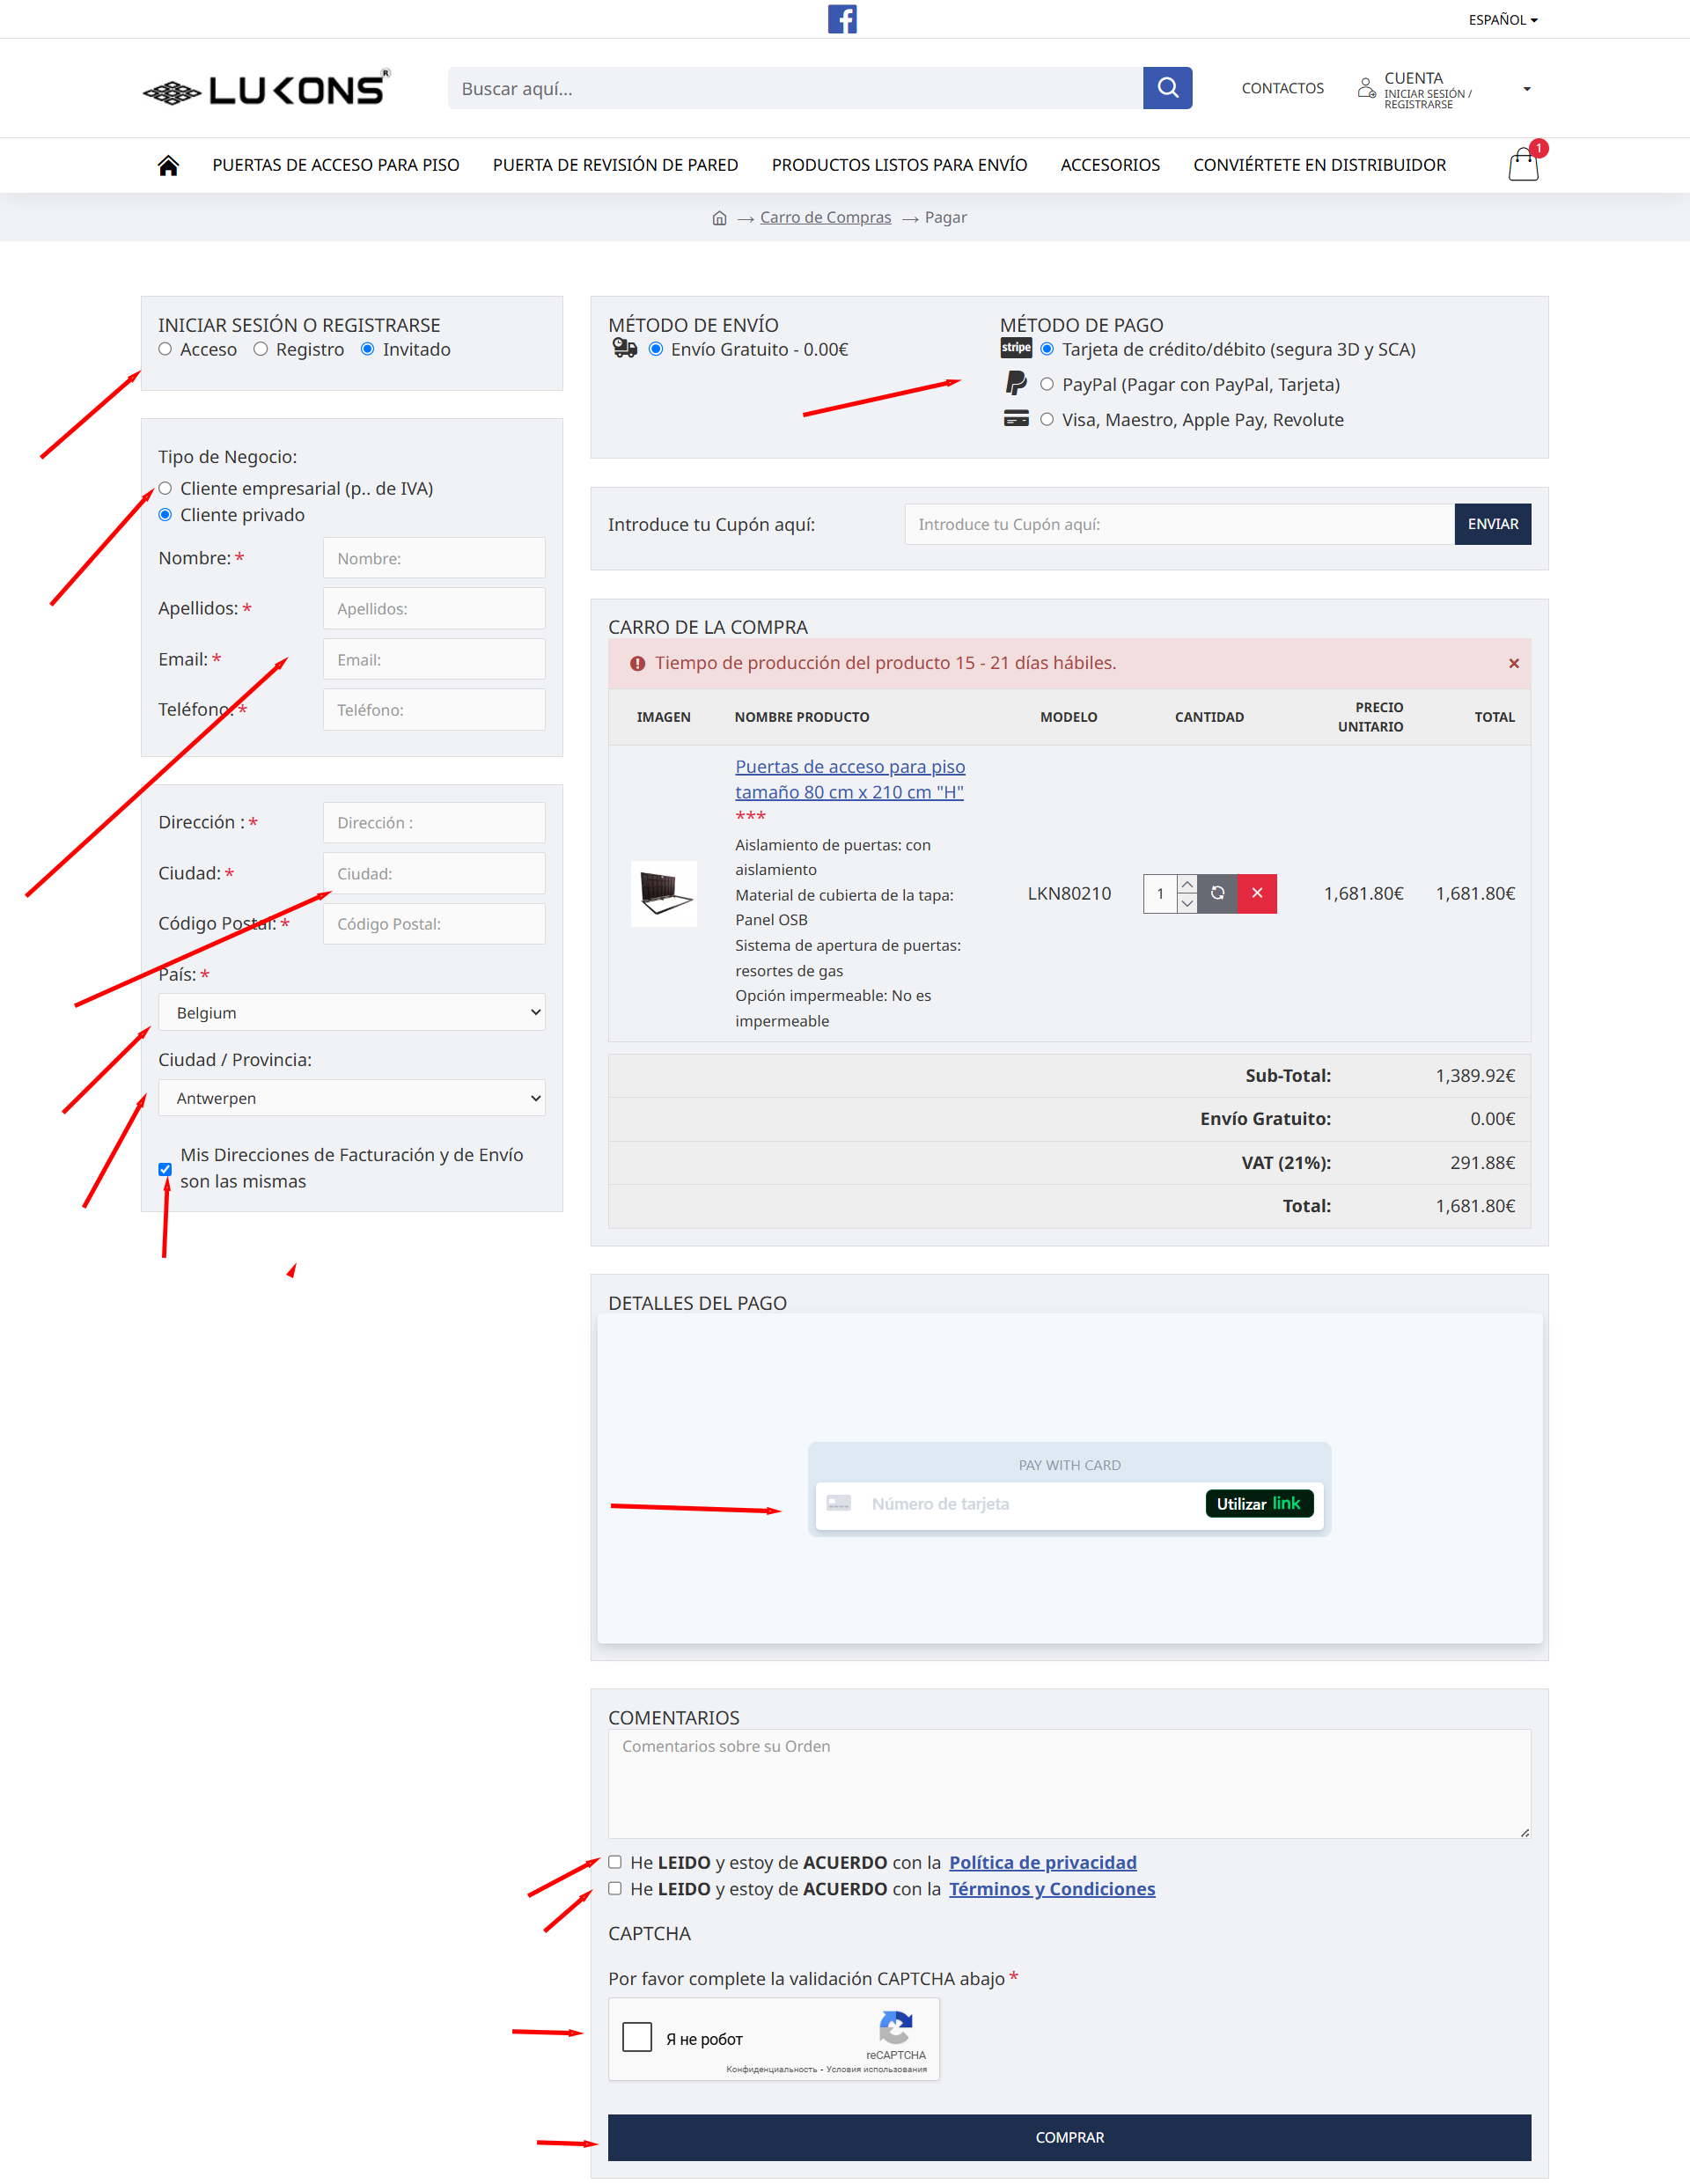Image resolution: width=1690 pixels, height=2184 pixels.
Task: Open PUERTA DE REVISIÓN DE PARED menu
Action: point(615,165)
